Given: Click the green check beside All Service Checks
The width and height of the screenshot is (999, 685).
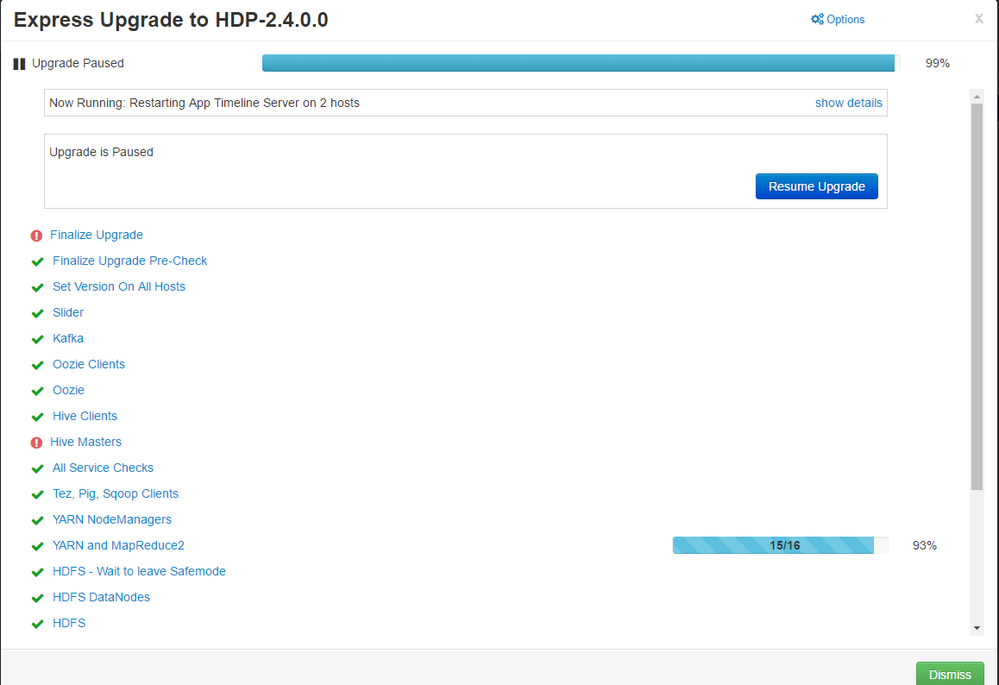Looking at the screenshot, I should tap(38, 469).
